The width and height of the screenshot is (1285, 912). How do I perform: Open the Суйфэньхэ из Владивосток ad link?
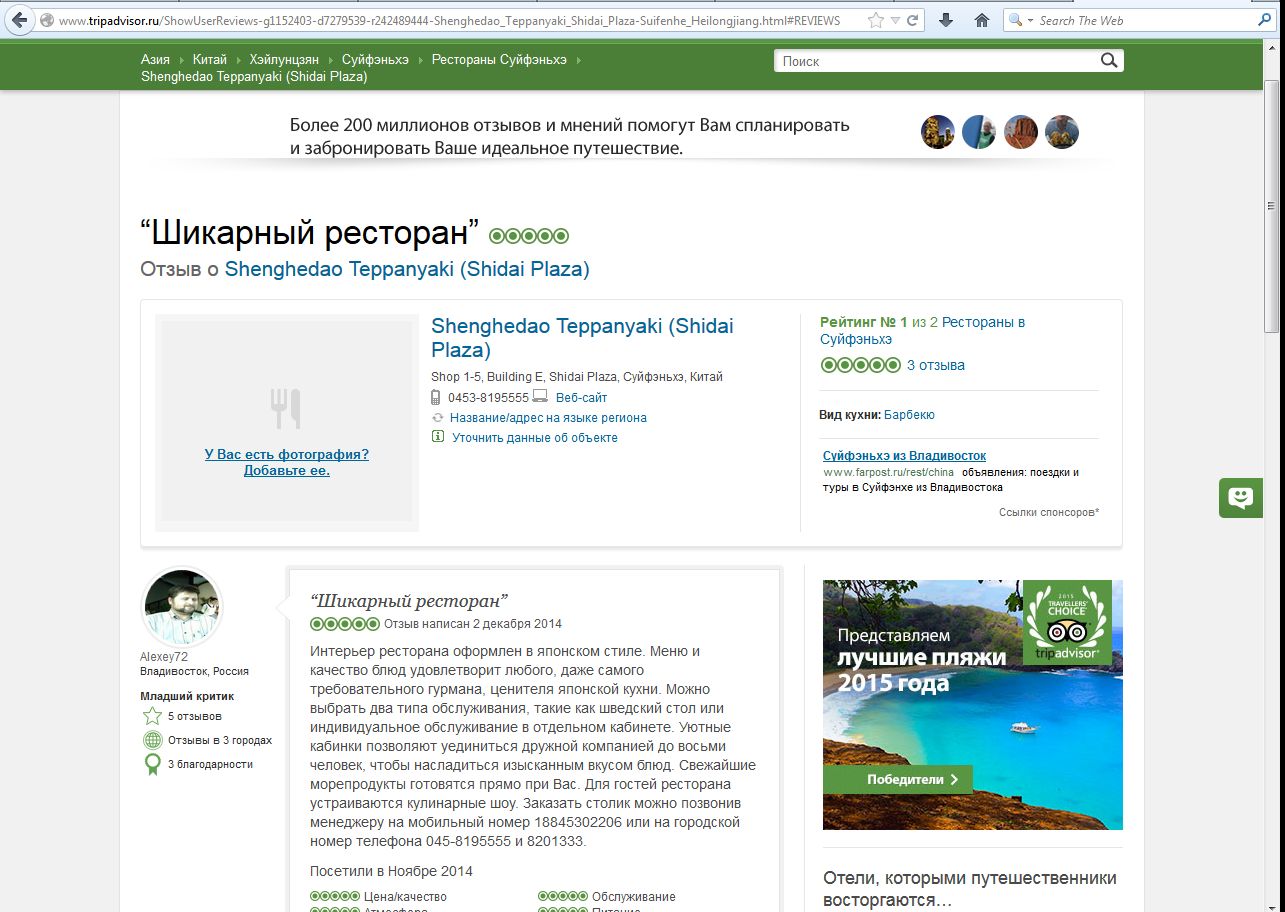click(x=904, y=456)
